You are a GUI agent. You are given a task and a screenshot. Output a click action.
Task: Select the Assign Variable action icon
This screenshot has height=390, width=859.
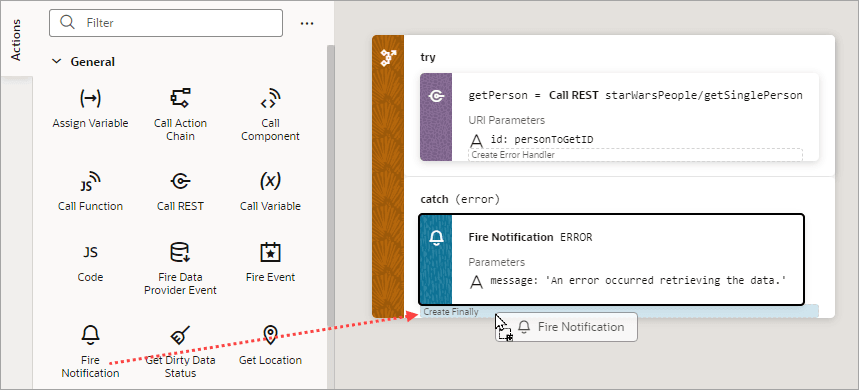pos(90,99)
